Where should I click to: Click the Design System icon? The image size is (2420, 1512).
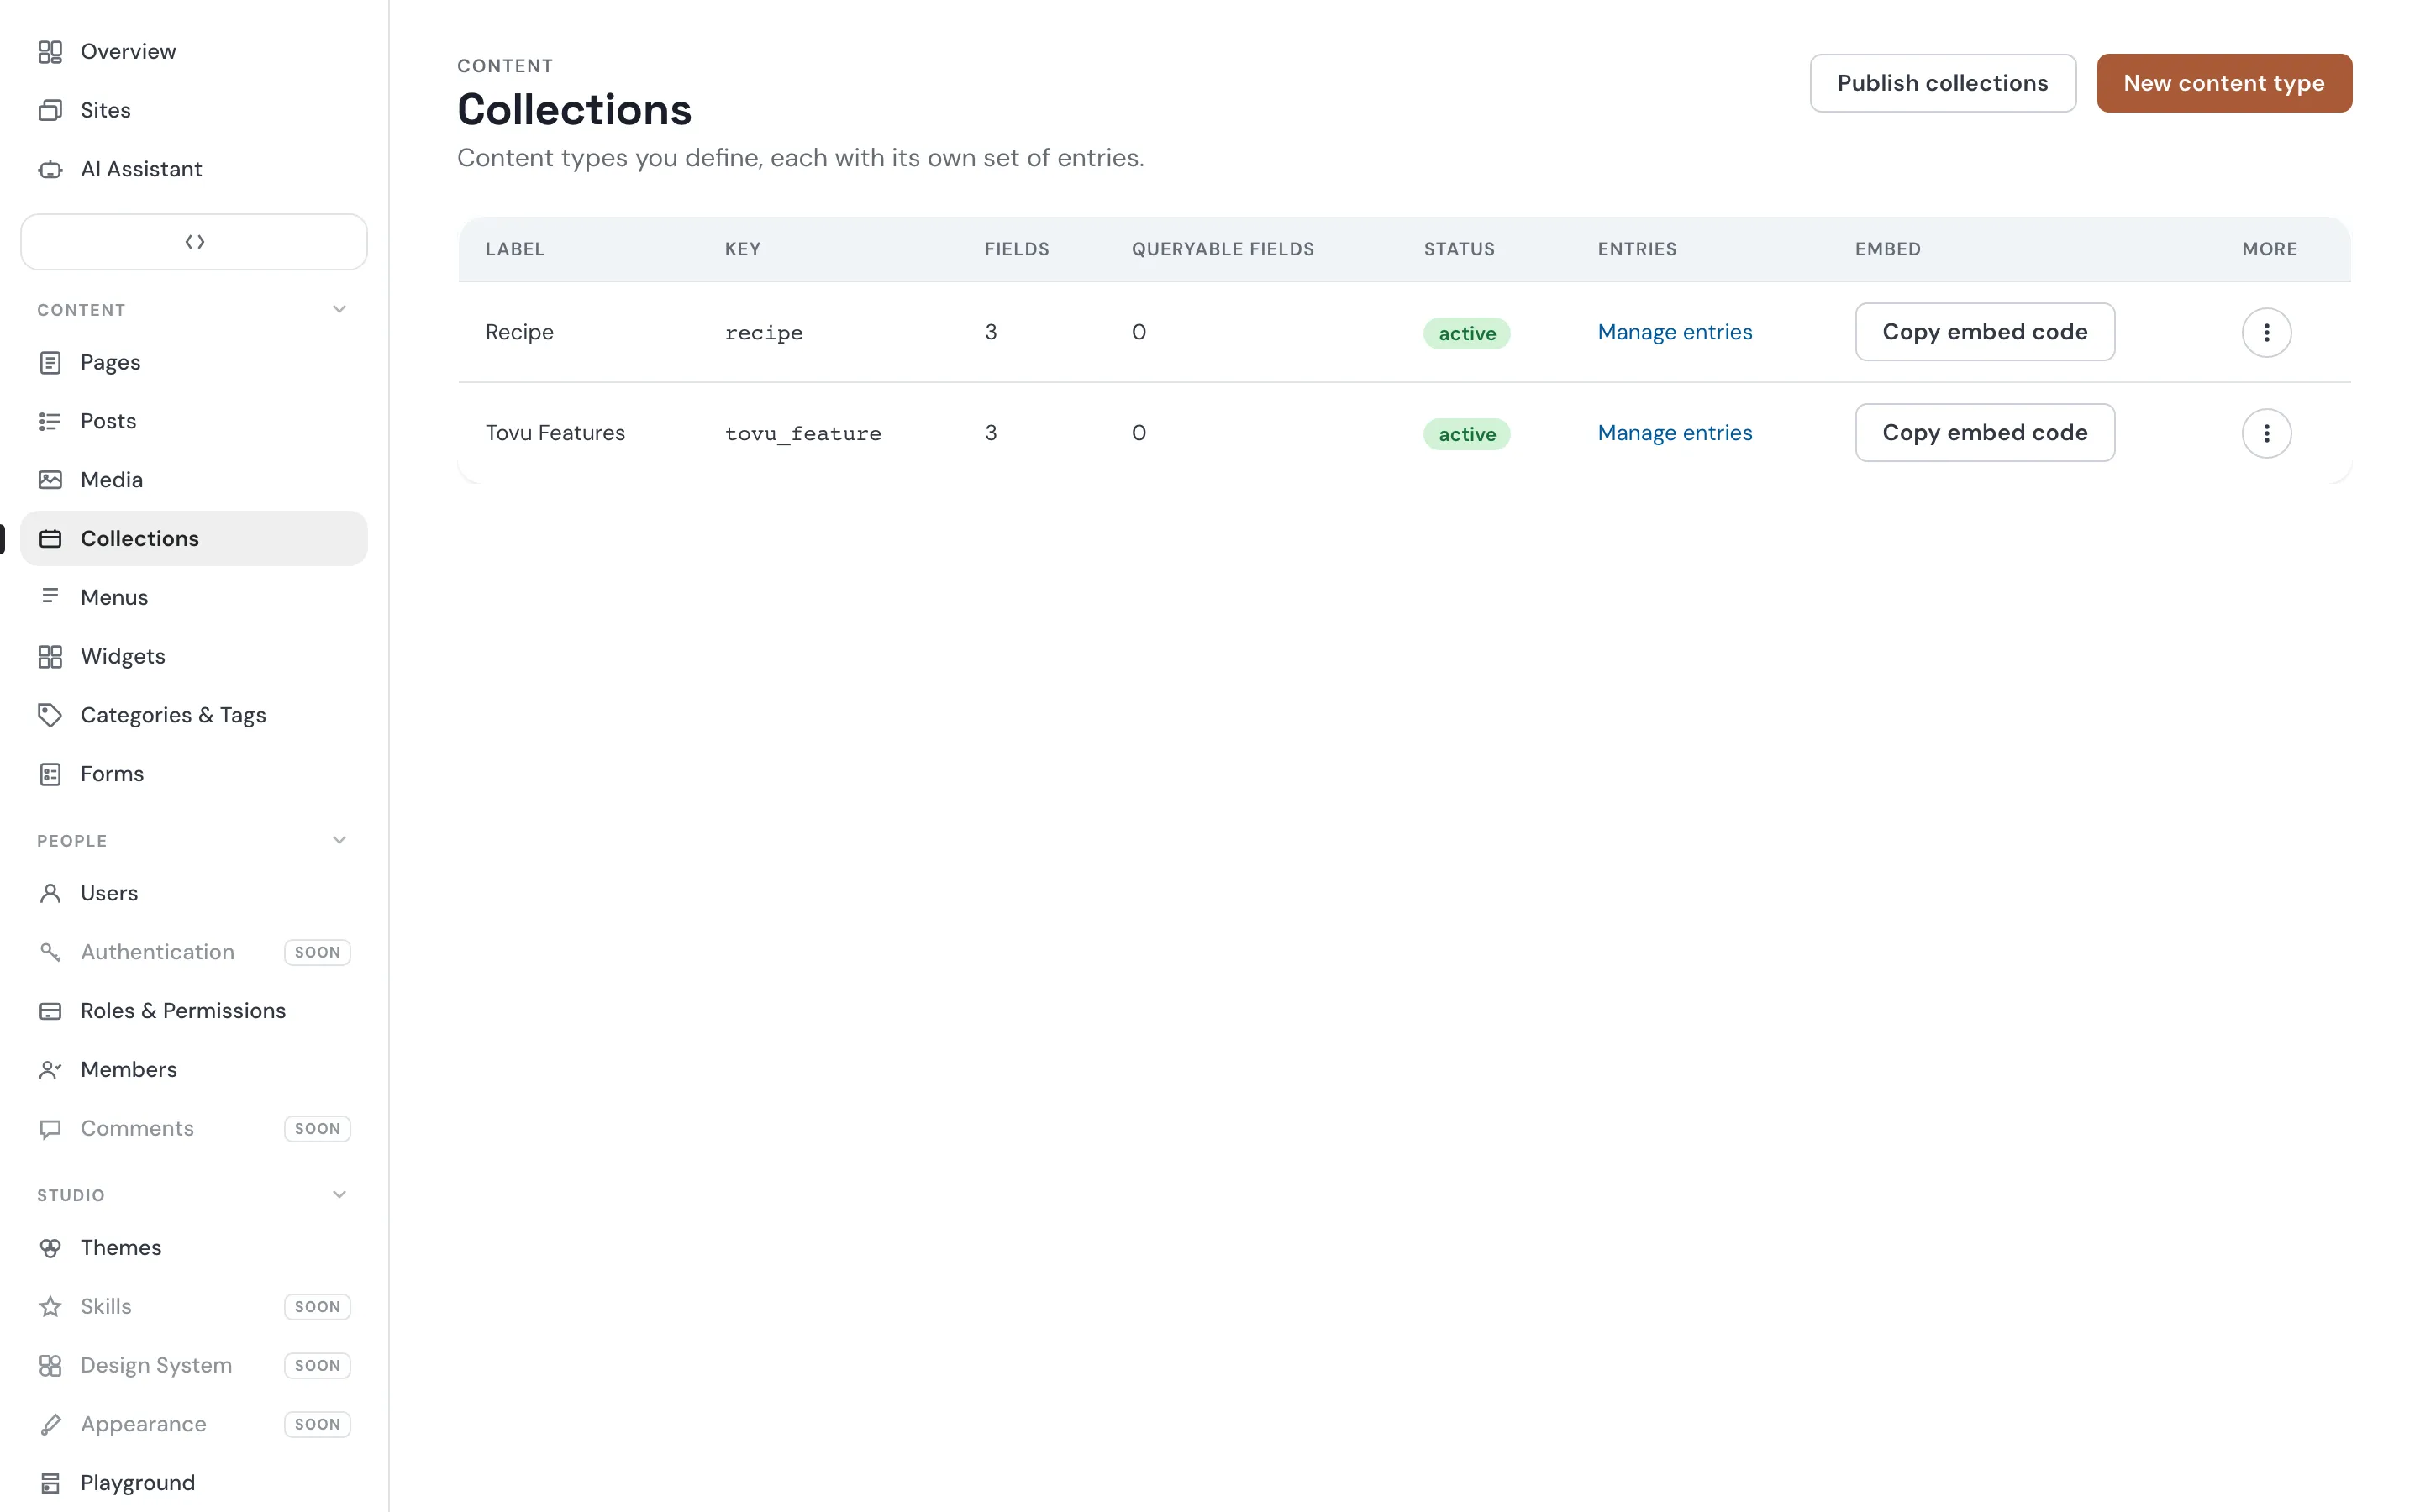pyautogui.click(x=50, y=1366)
